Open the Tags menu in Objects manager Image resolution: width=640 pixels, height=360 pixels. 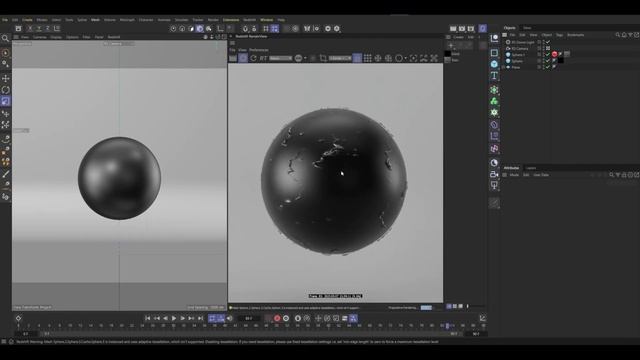pyautogui.click(x=560, y=35)
